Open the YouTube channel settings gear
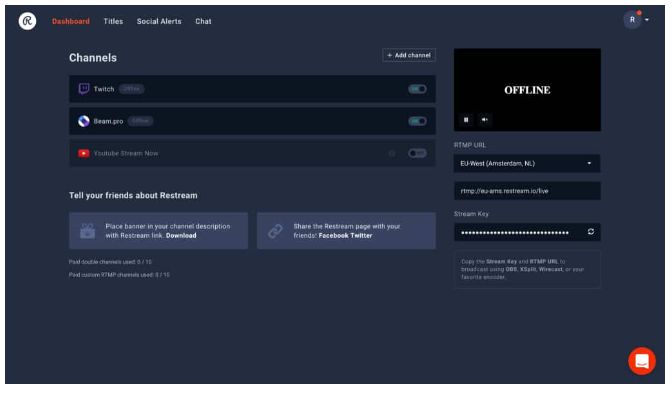 pos(392,153)
